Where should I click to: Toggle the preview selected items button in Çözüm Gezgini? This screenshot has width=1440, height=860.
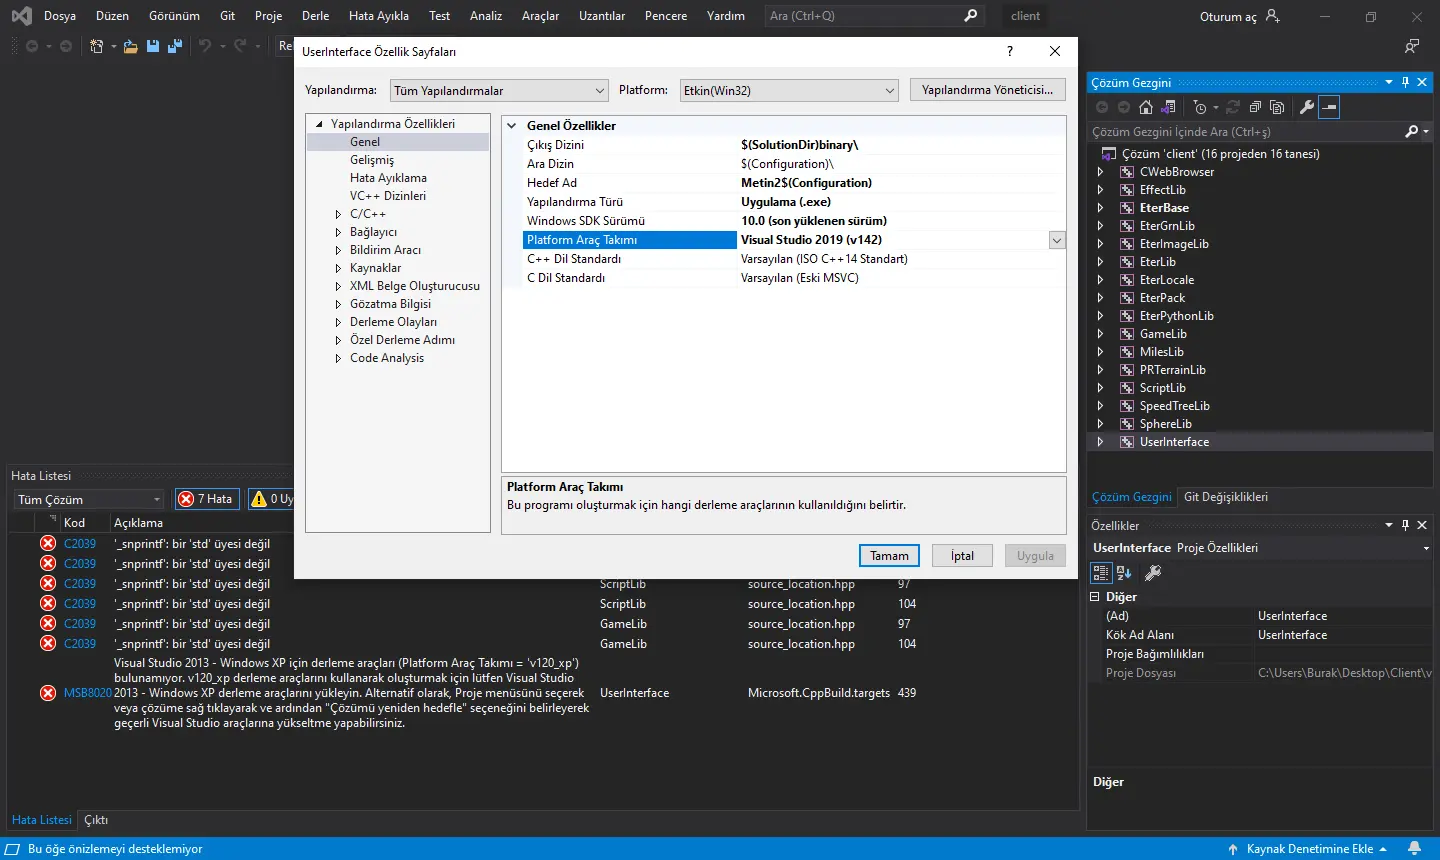click(1329, 107)
